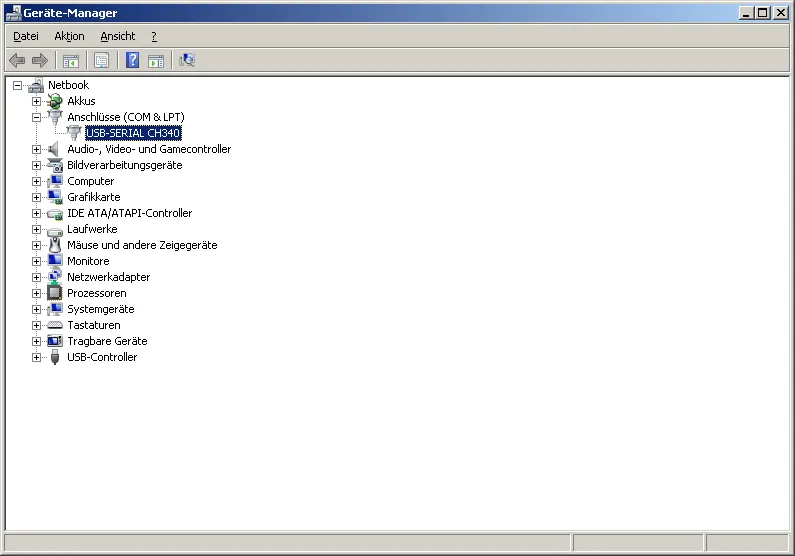Collapse the Netbook root node

coord(18,85)
